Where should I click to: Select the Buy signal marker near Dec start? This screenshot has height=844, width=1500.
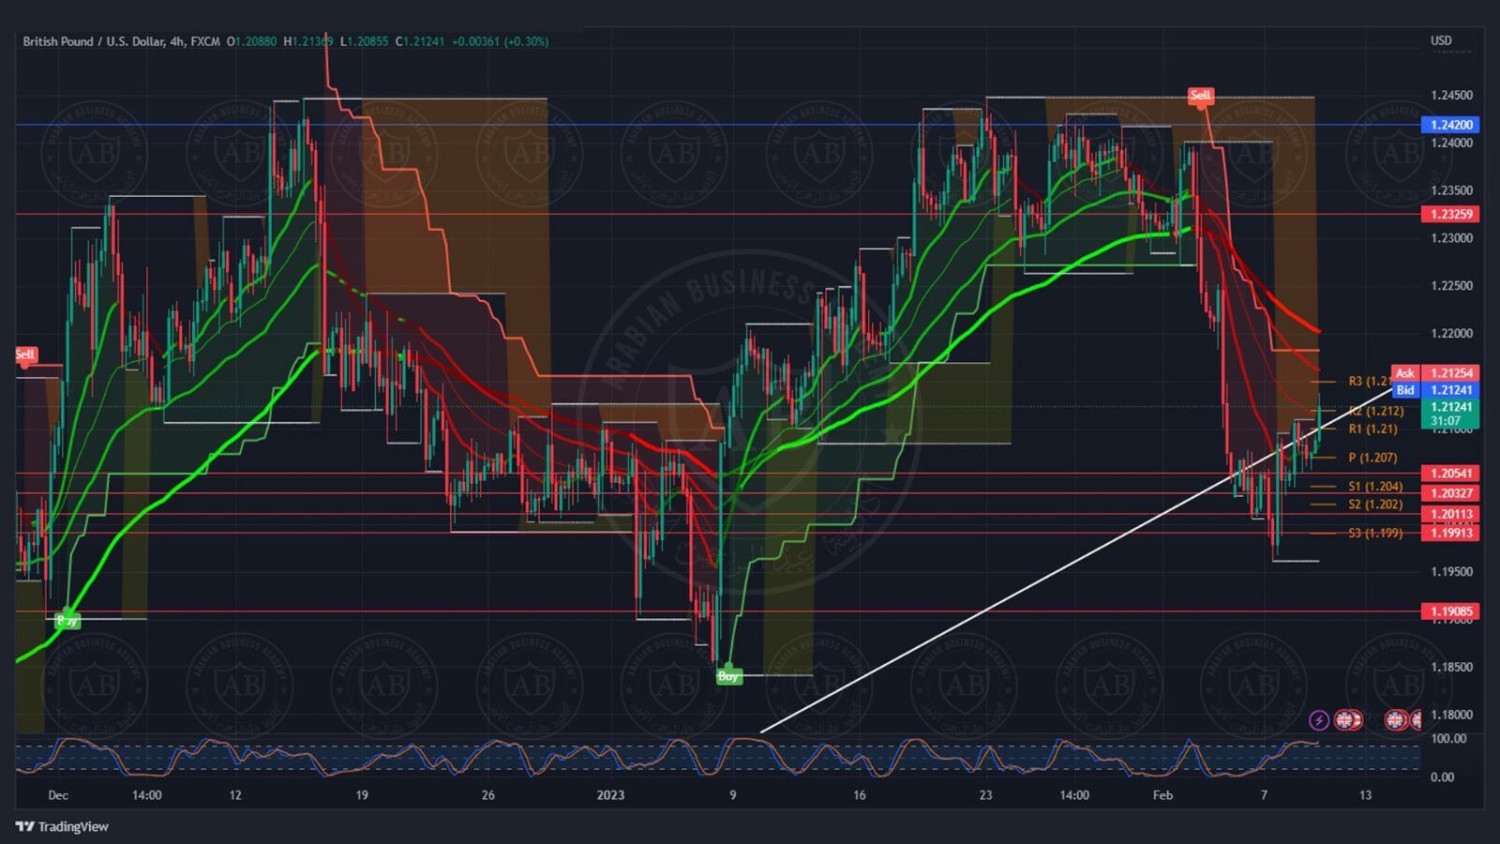(x=67, y=621)
